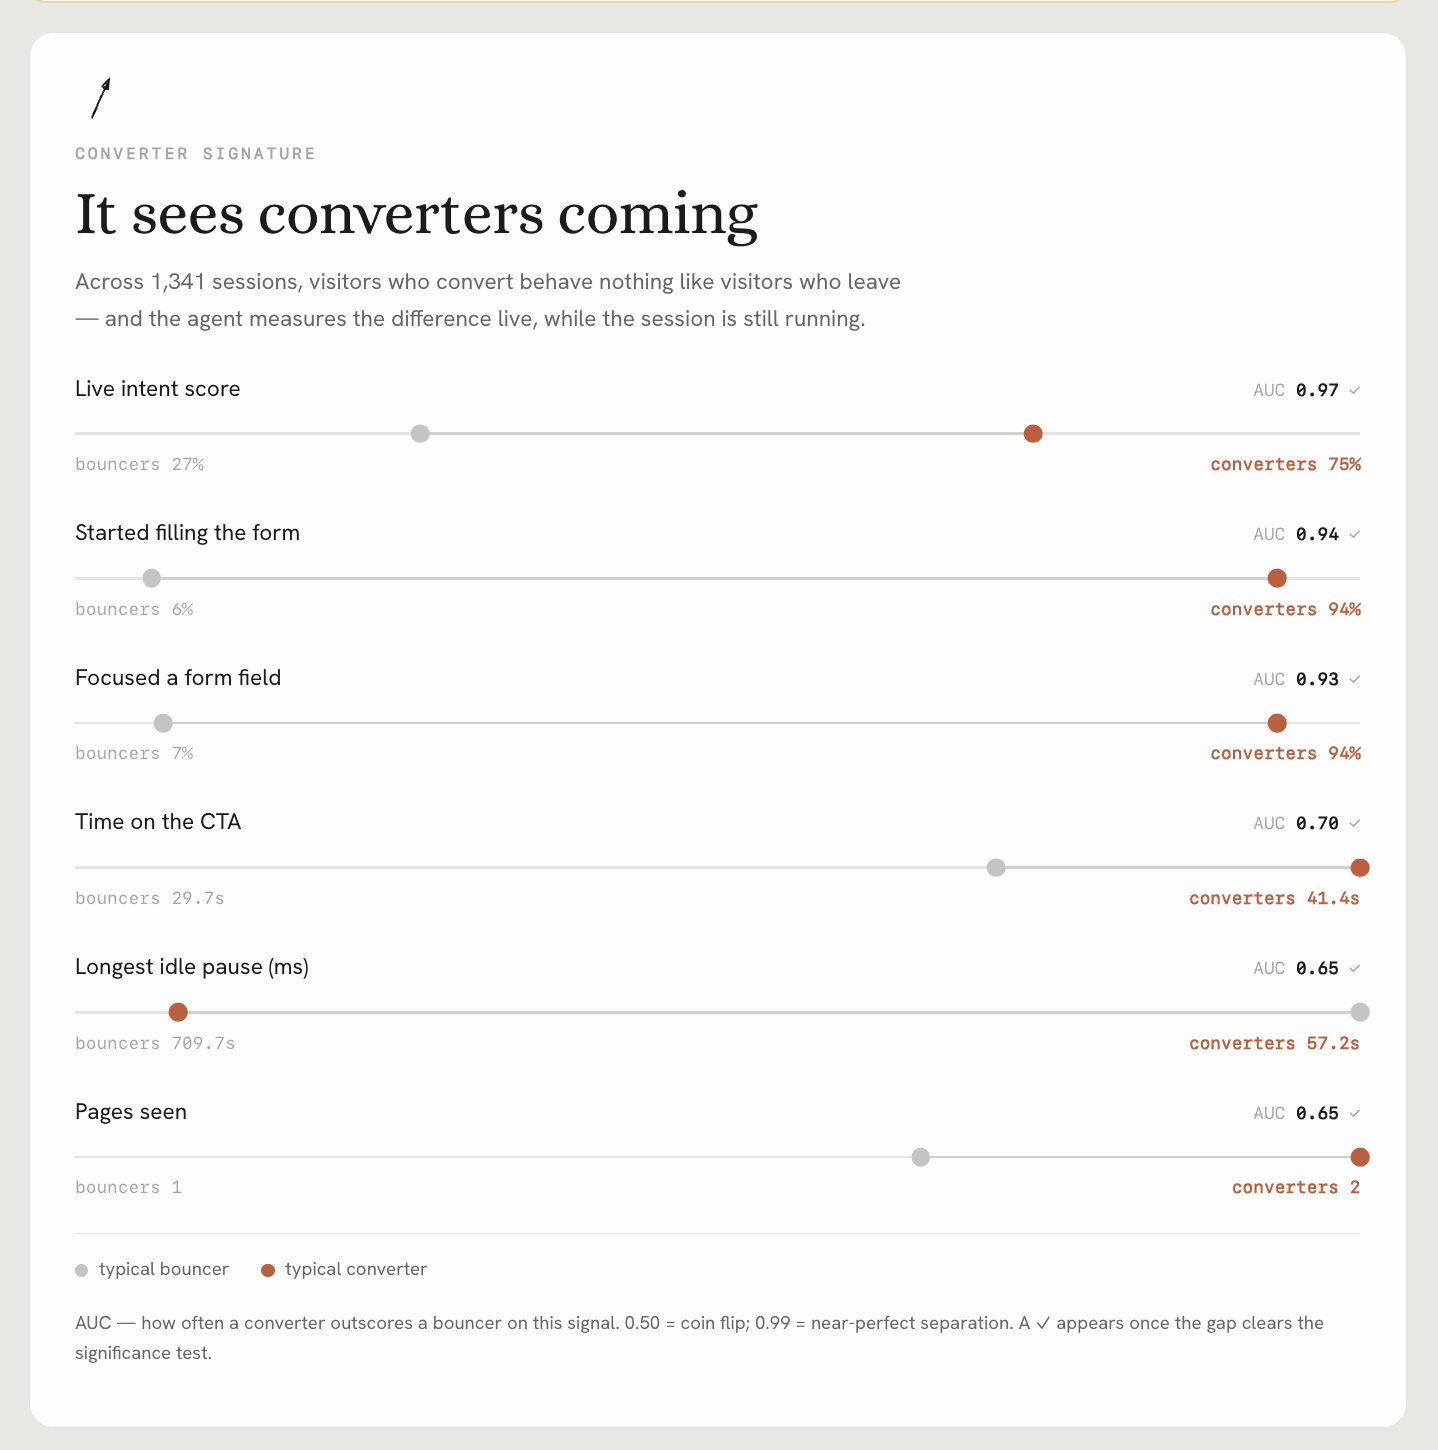The width and height of the screenshot is (1438, 1450).
Task: Click the gray typical bouncer legend dot
Action: (82, 1271)
